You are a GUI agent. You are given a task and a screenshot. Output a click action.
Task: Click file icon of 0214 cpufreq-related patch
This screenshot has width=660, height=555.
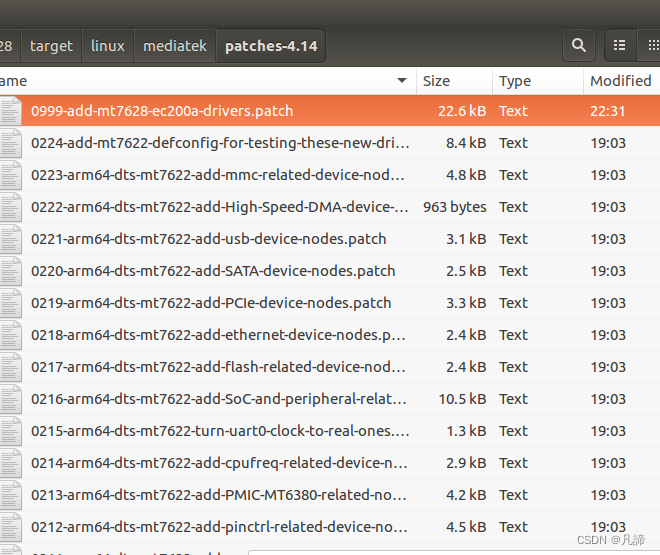click(x=10, y=463)
